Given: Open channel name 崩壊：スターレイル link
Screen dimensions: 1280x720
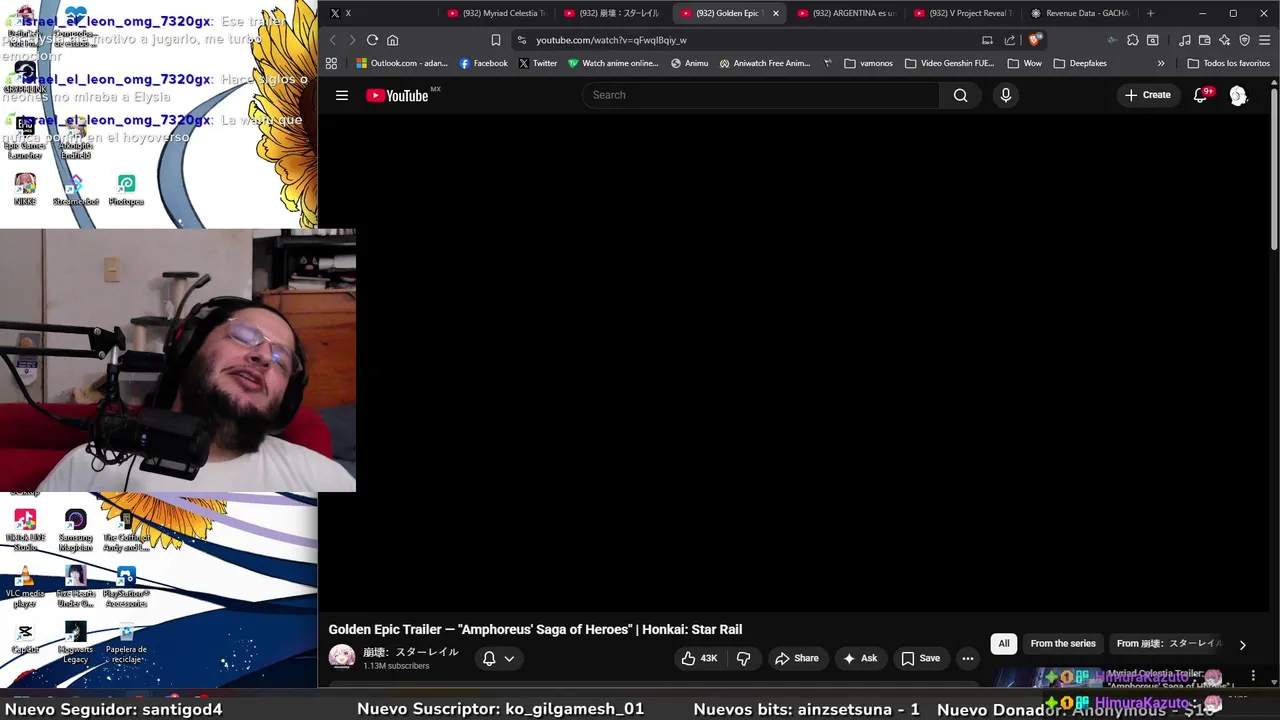Looking at the screenshot, I should click(x=411, y=652).
